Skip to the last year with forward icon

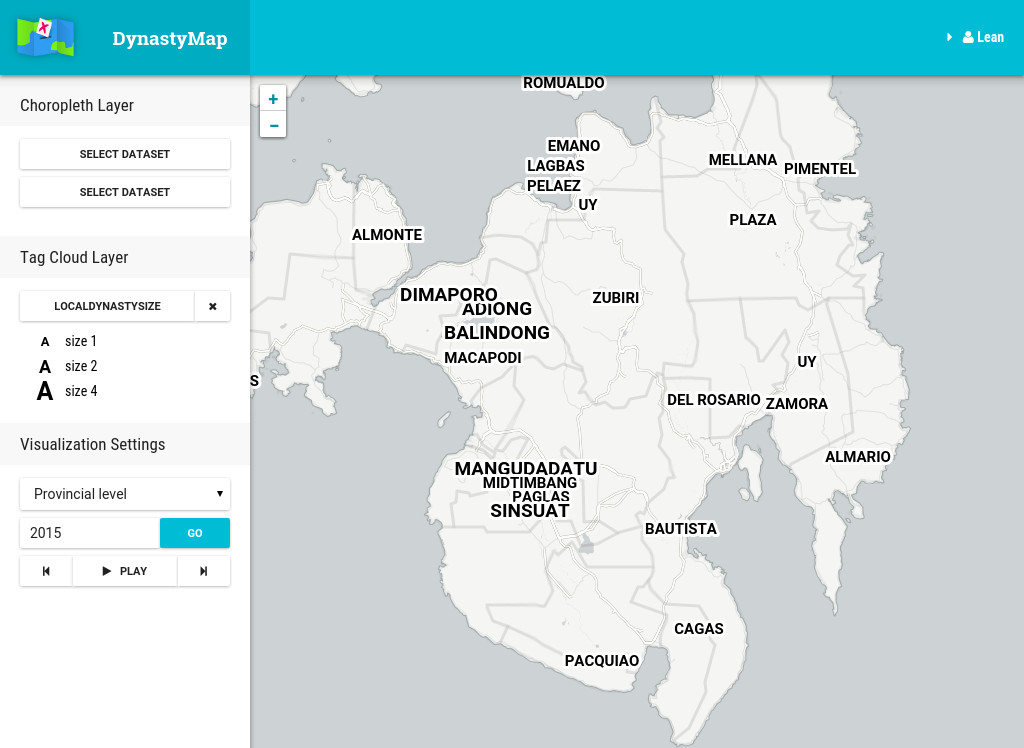203,570
